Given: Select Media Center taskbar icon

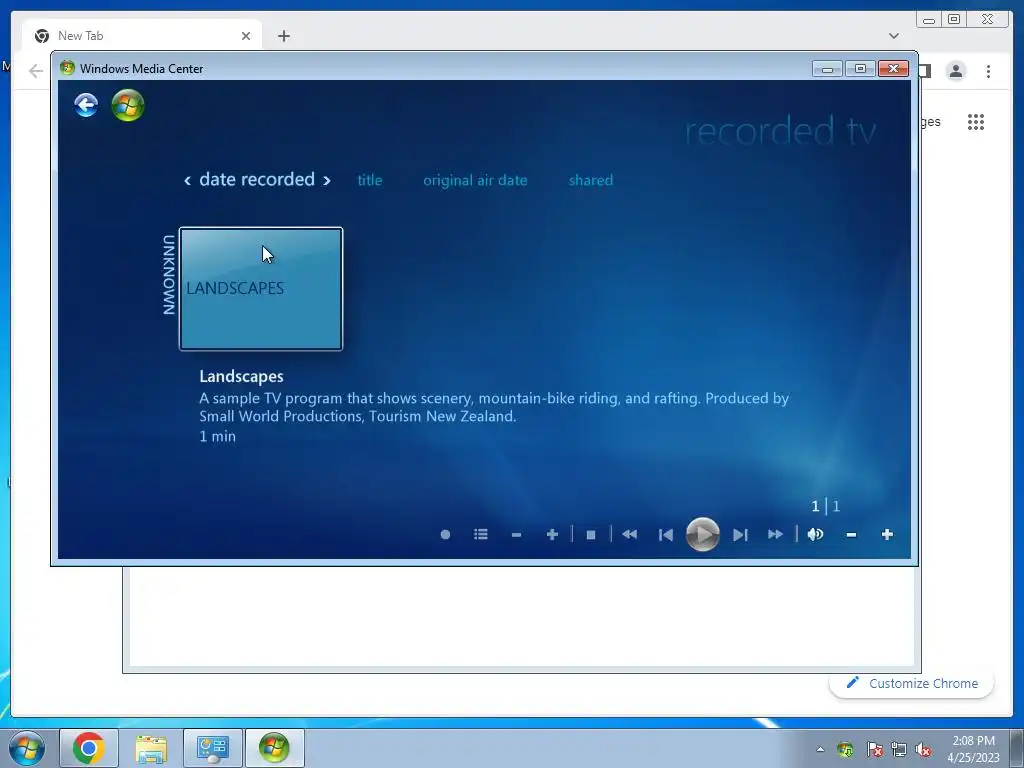Looking at the screenshot, I should pos(274,748).
